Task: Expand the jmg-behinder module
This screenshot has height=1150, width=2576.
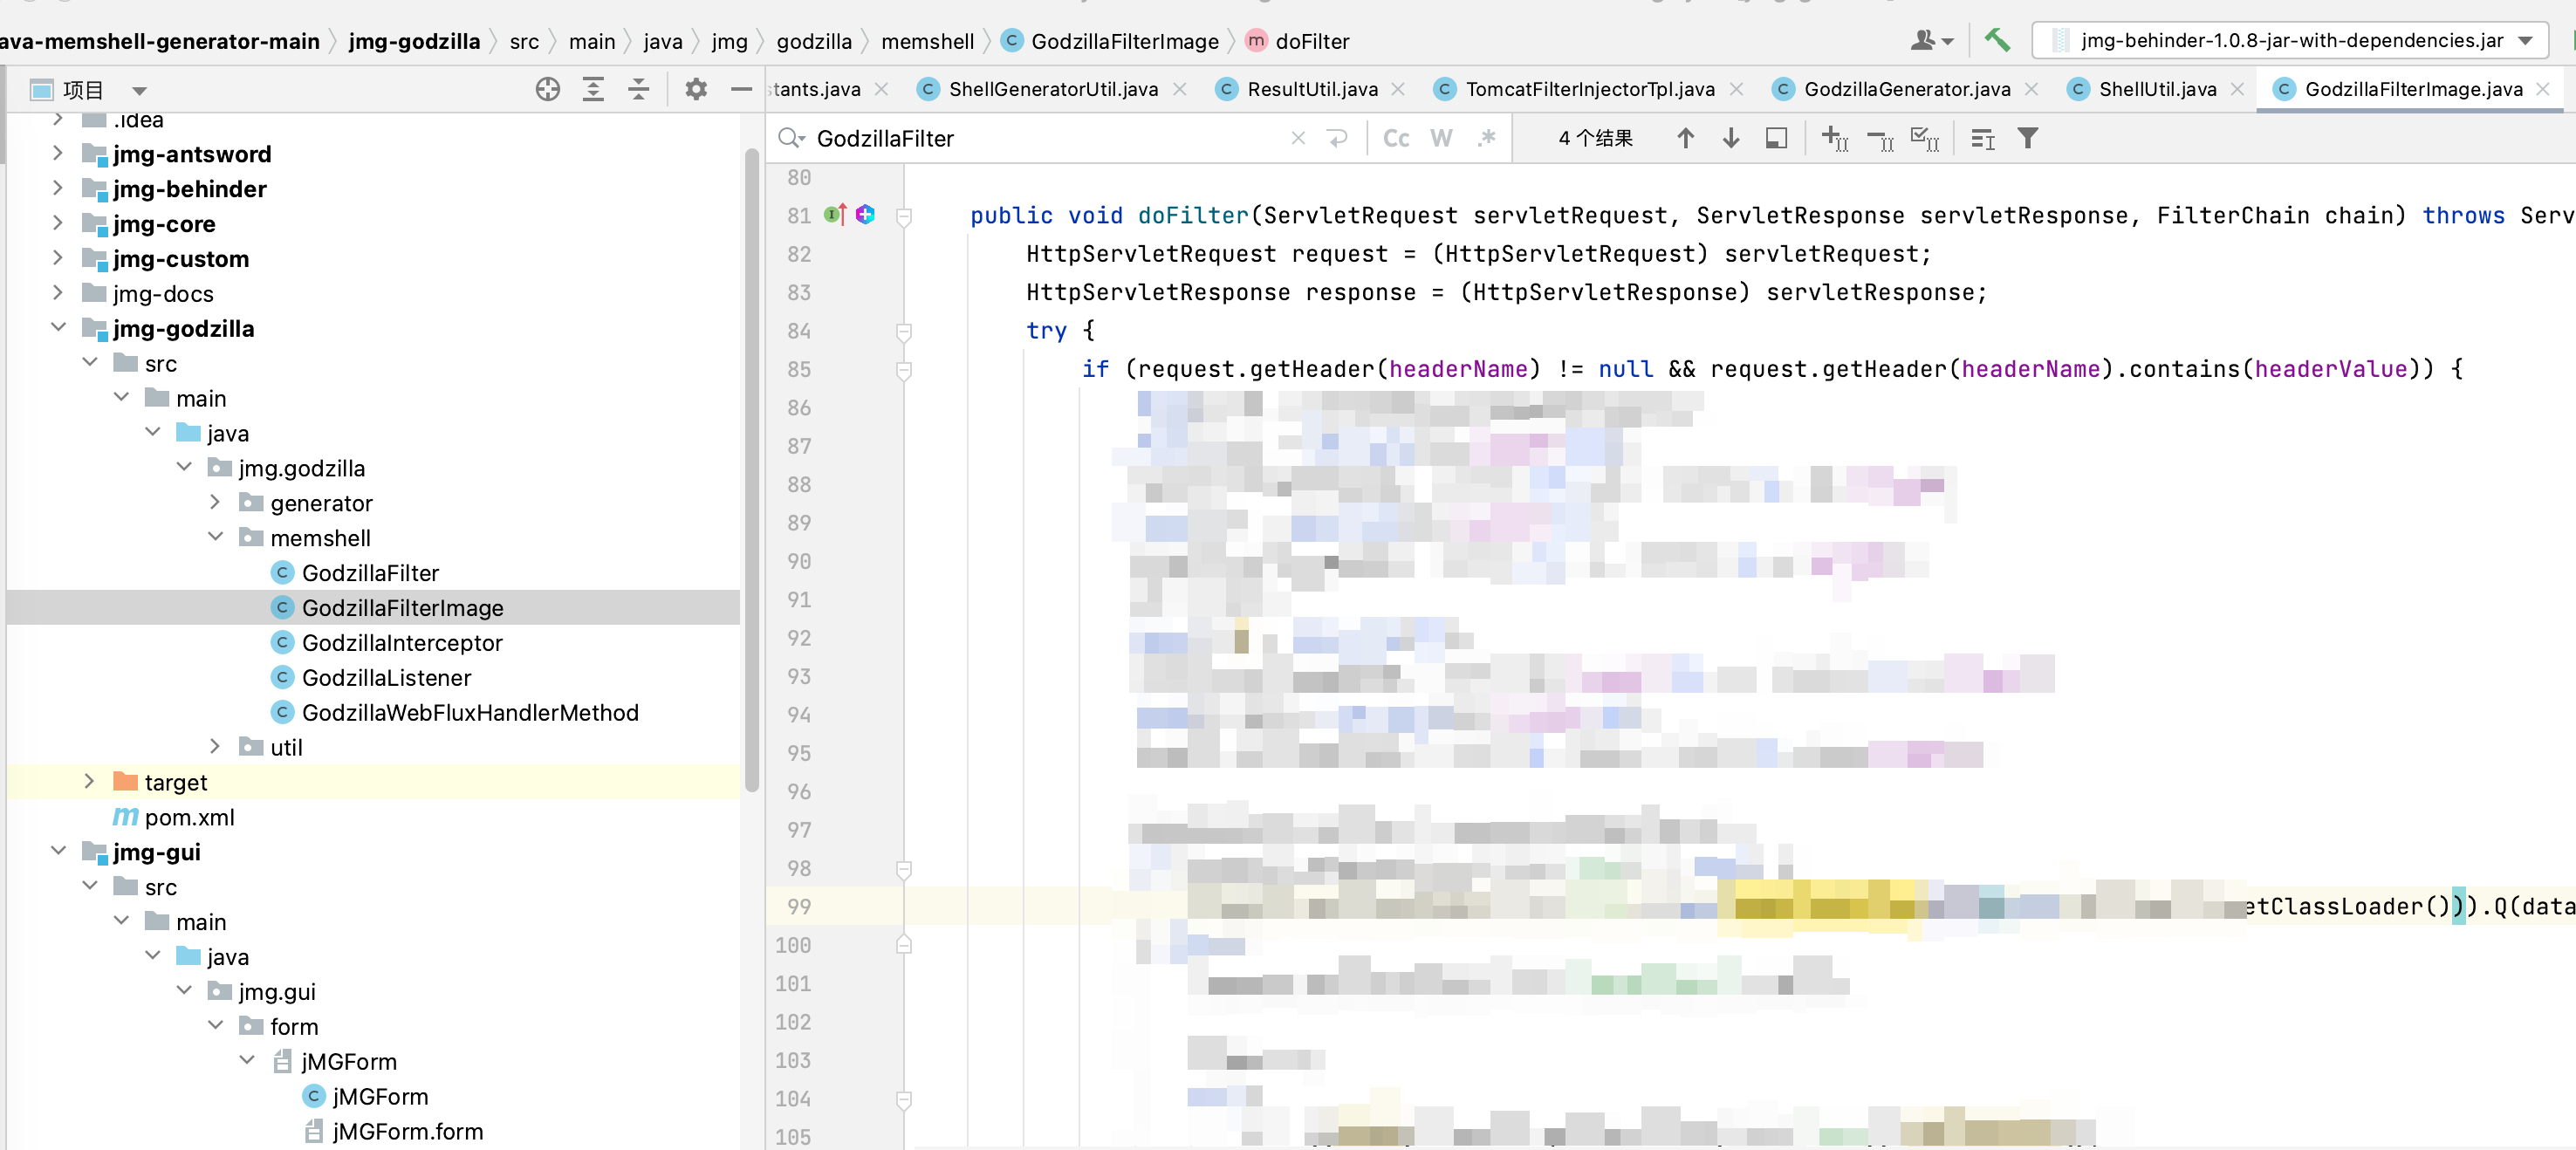Action: pos(58,188)
